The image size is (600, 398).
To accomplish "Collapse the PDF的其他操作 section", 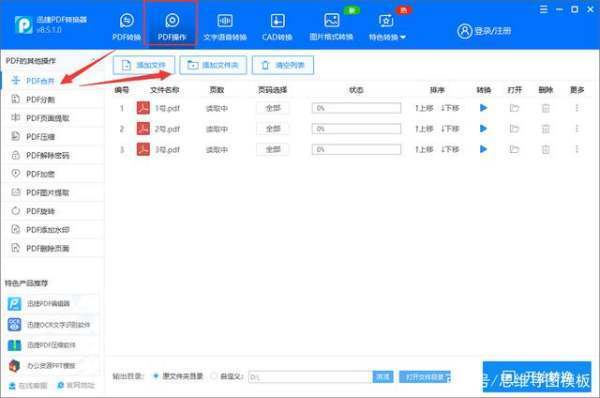I will tap(93, 61).
